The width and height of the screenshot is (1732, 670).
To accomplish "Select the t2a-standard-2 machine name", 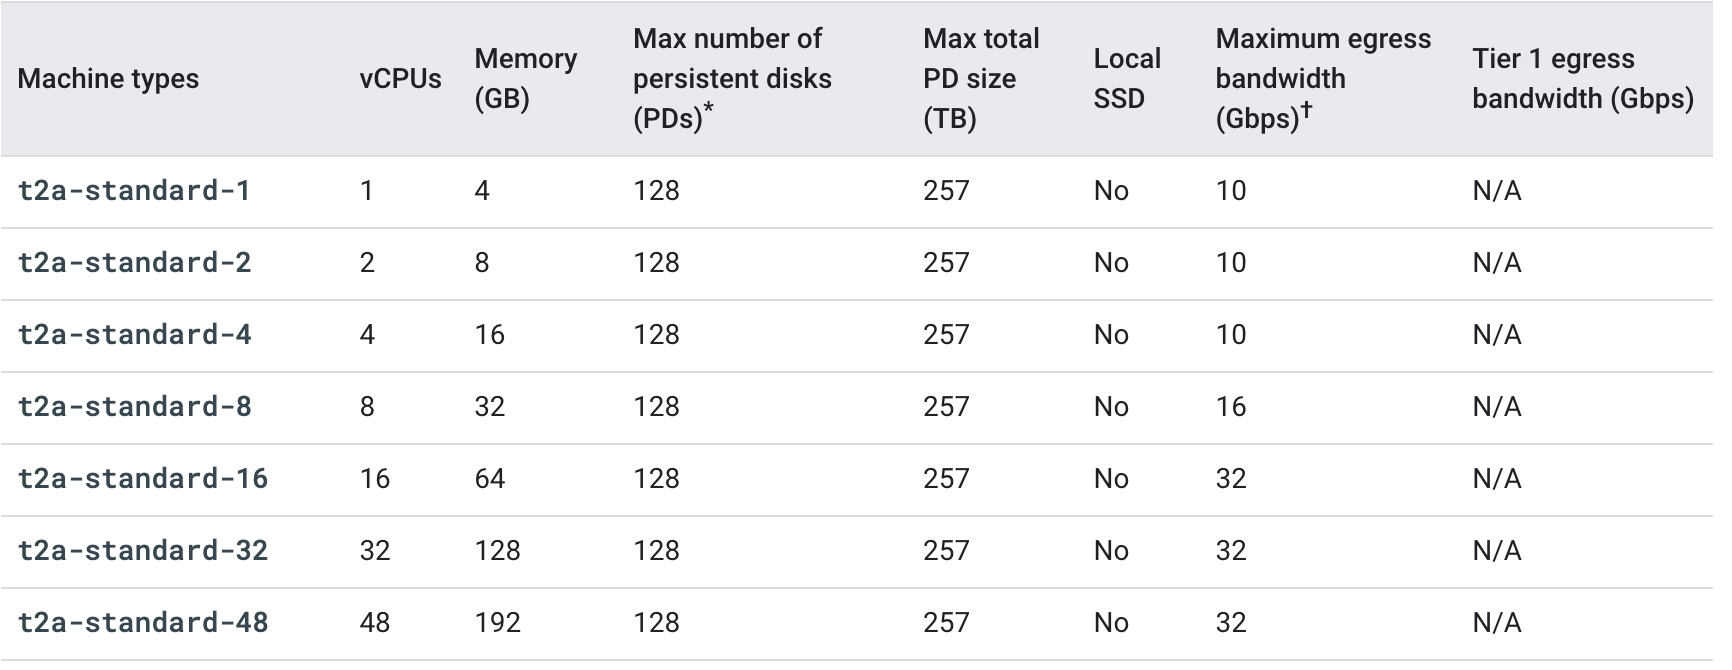I will tap(134, 263).
